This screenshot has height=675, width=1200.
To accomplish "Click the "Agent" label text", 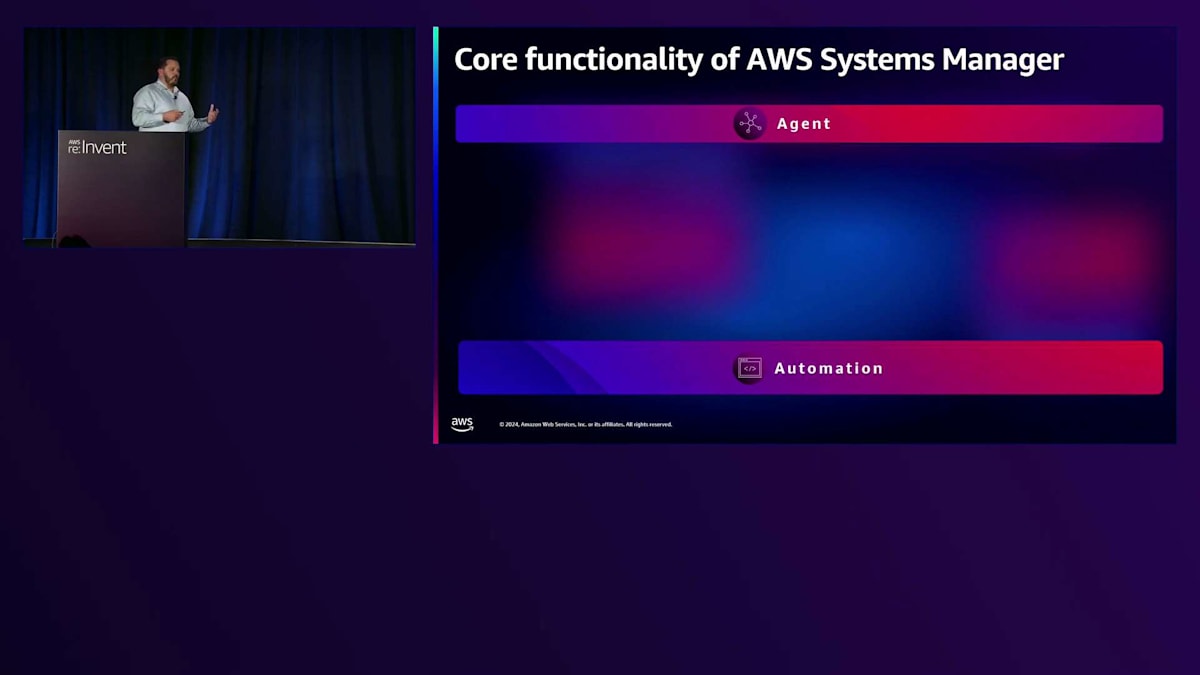I will (x=804, y=124).
